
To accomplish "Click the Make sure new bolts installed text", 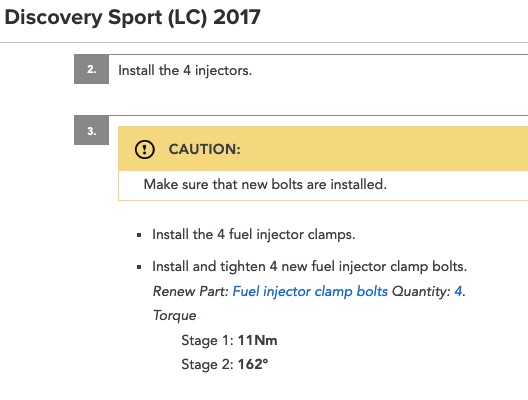I will click(265, 185).
